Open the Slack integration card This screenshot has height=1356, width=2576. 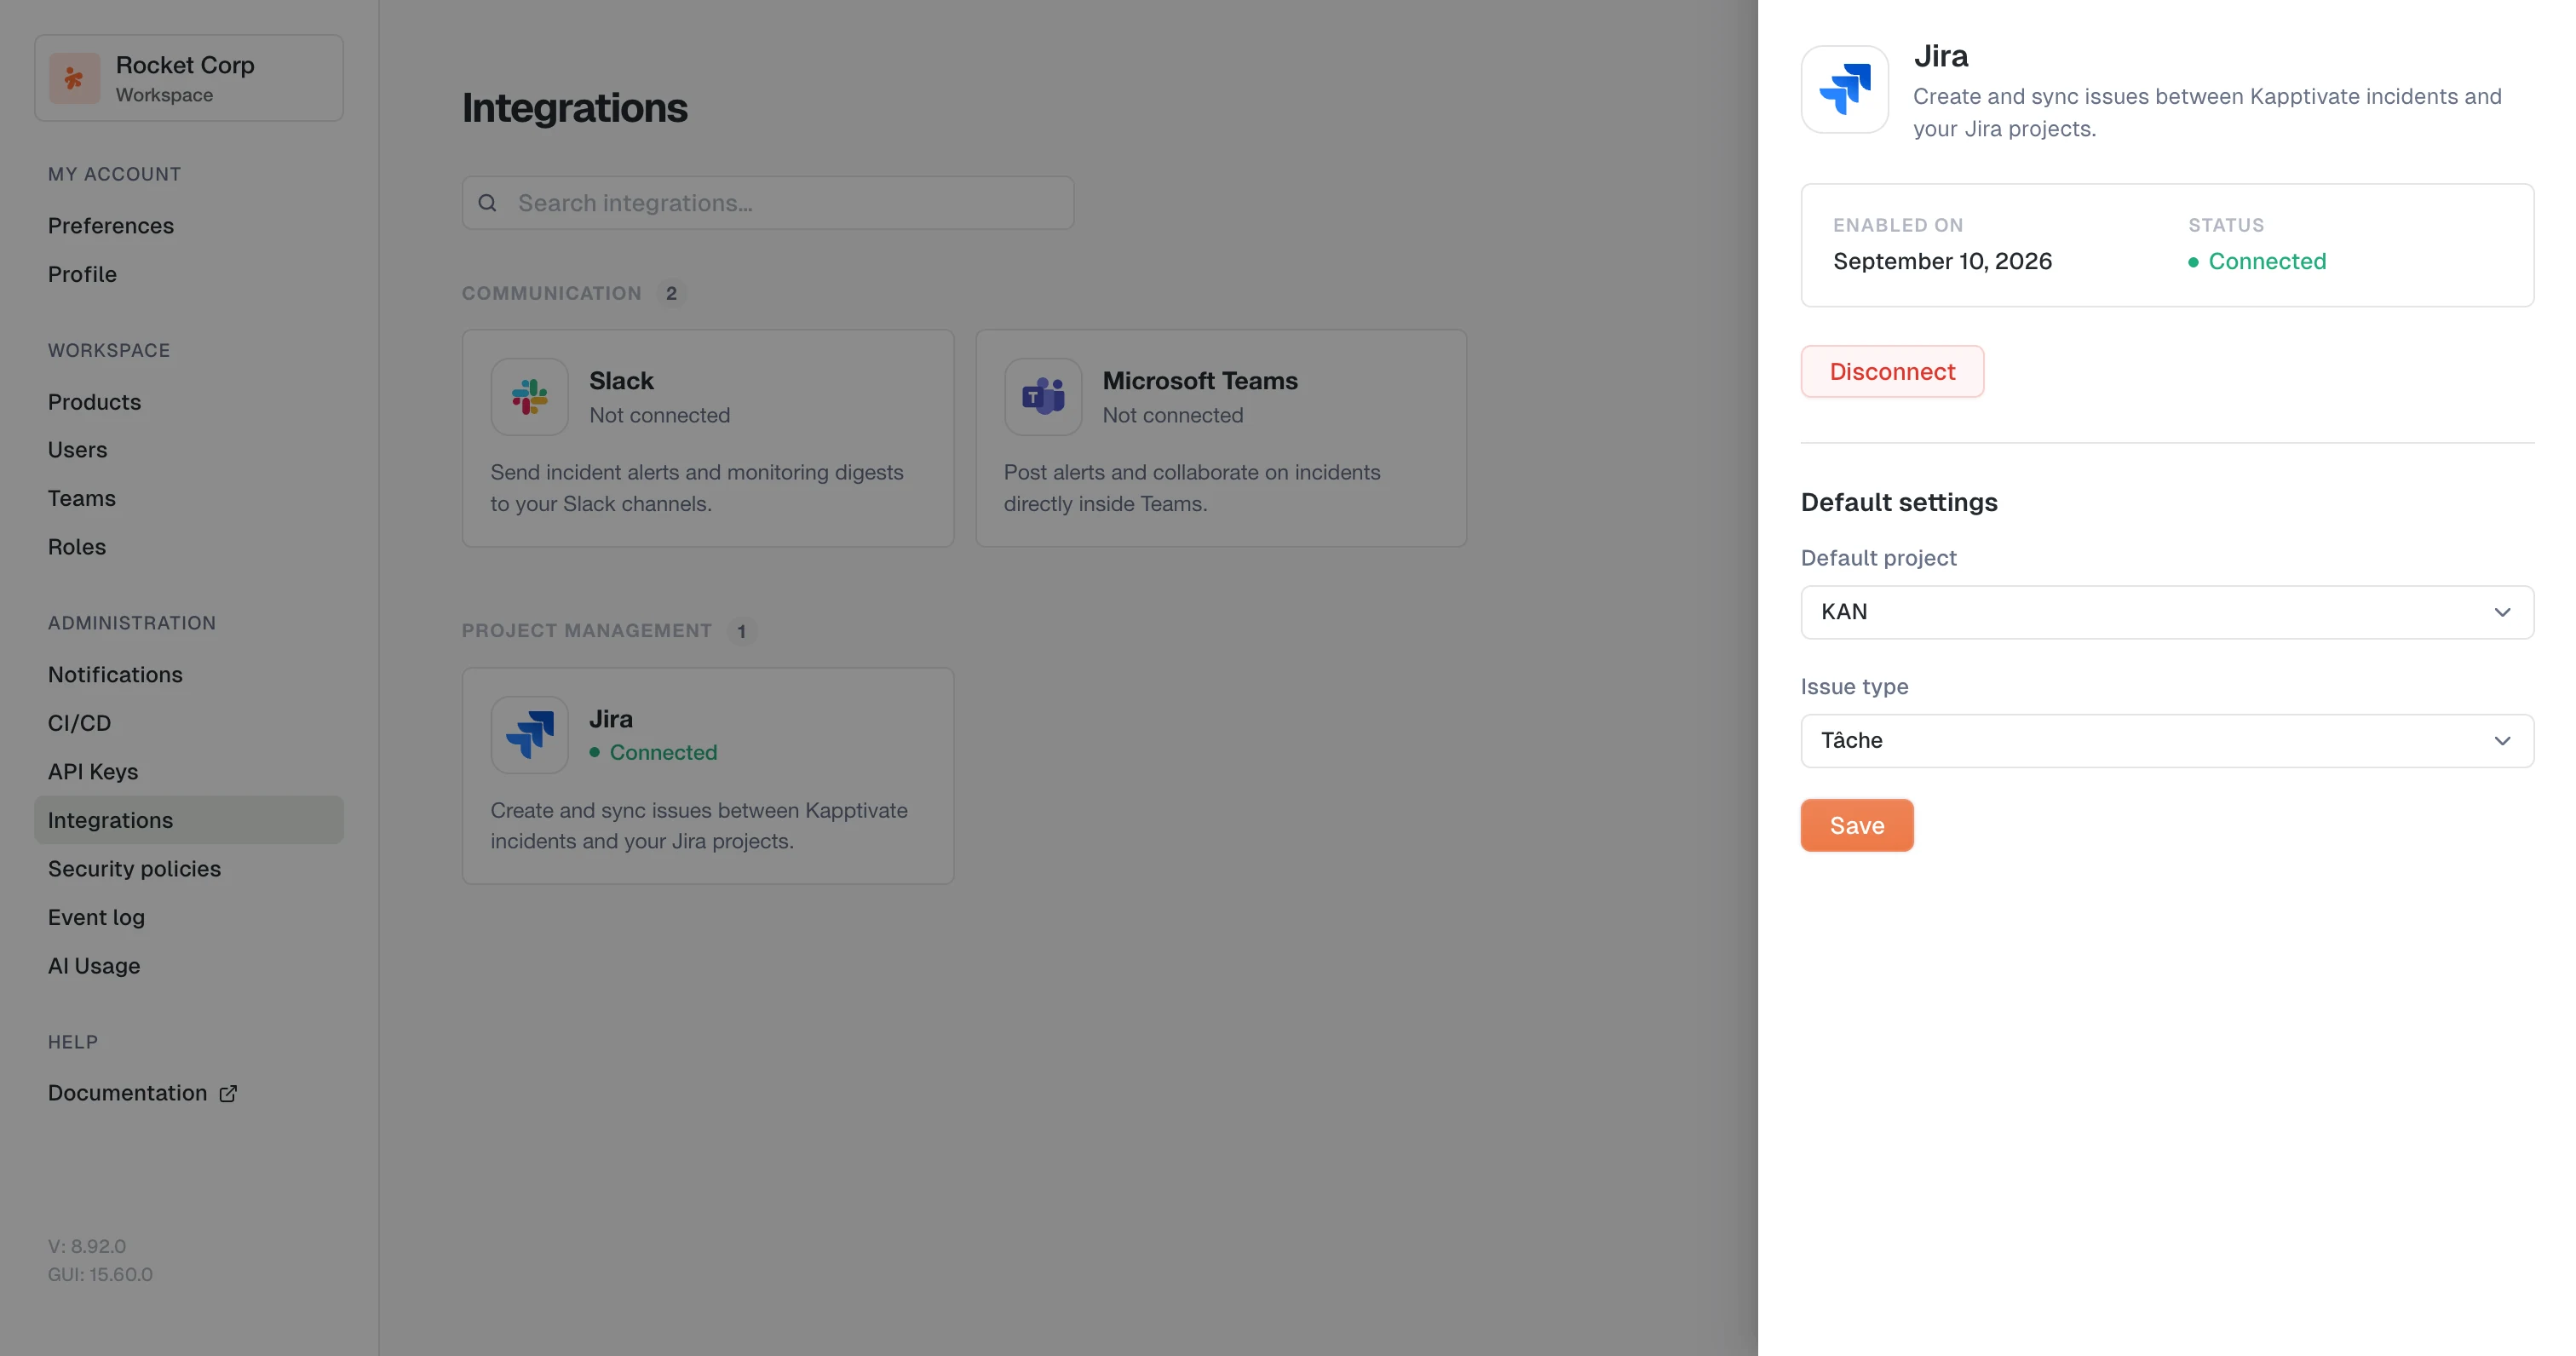[x=708, y=438]
